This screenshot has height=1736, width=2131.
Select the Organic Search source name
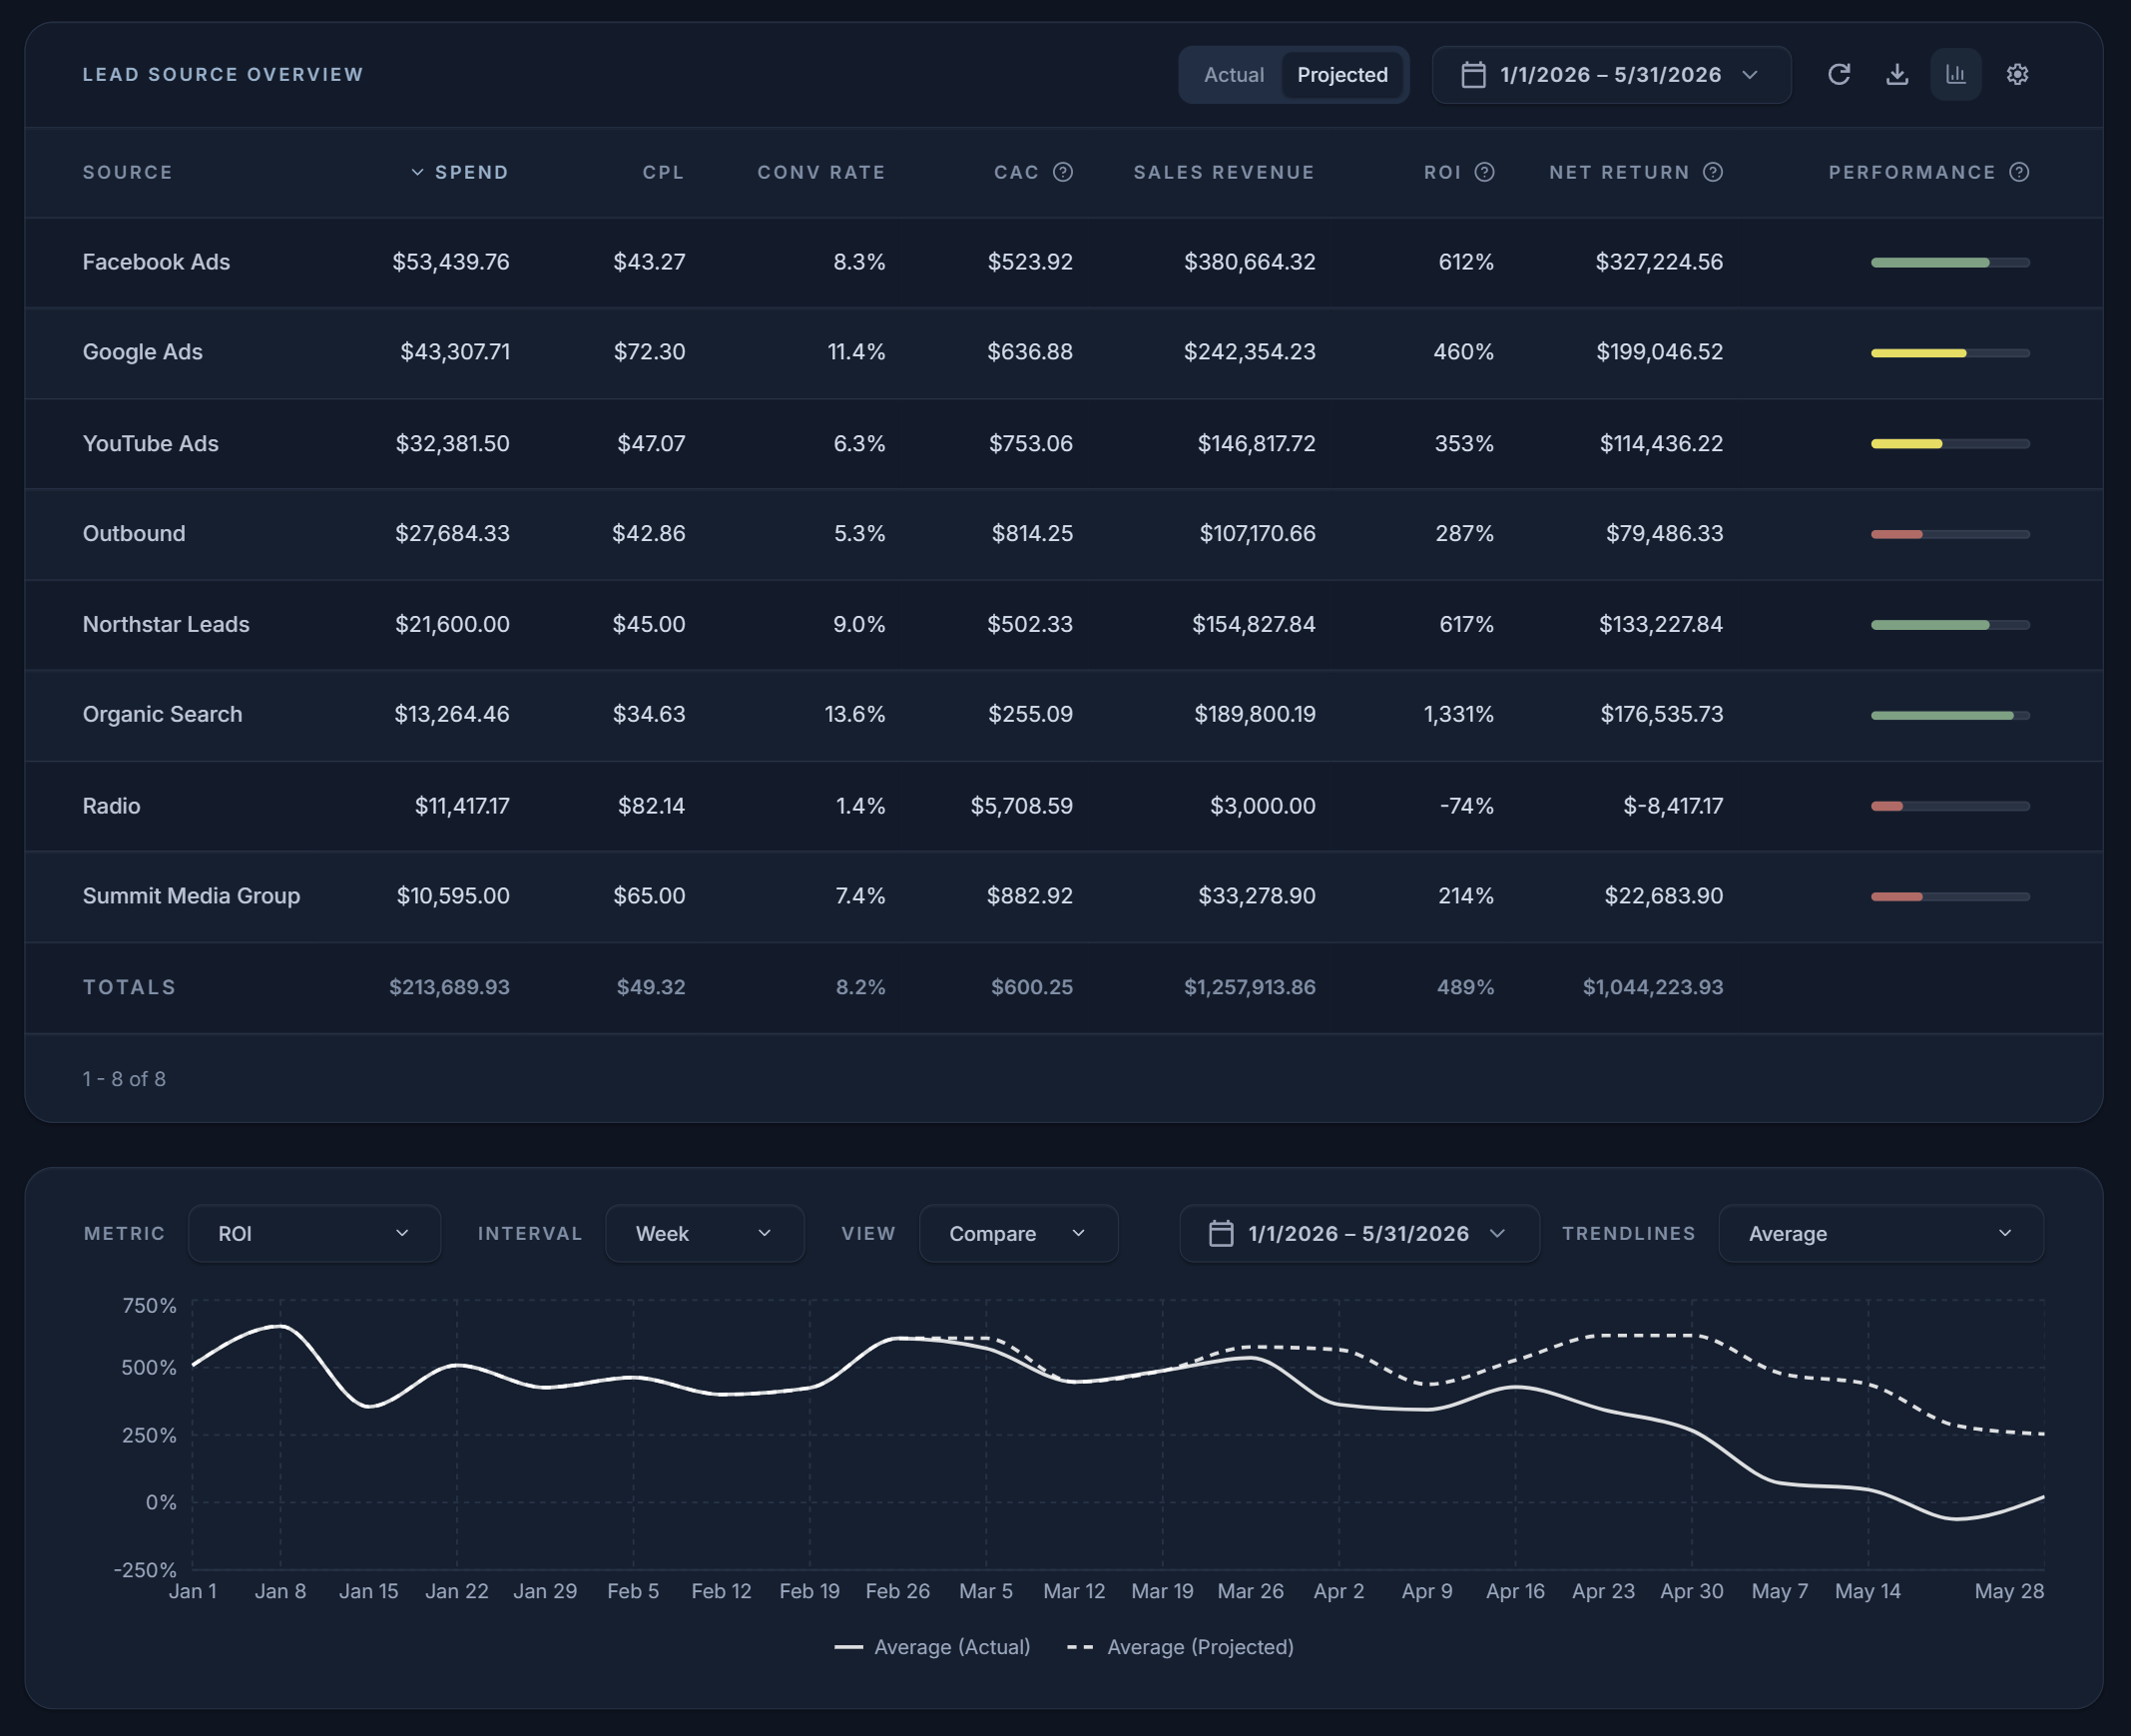[162, 714]
